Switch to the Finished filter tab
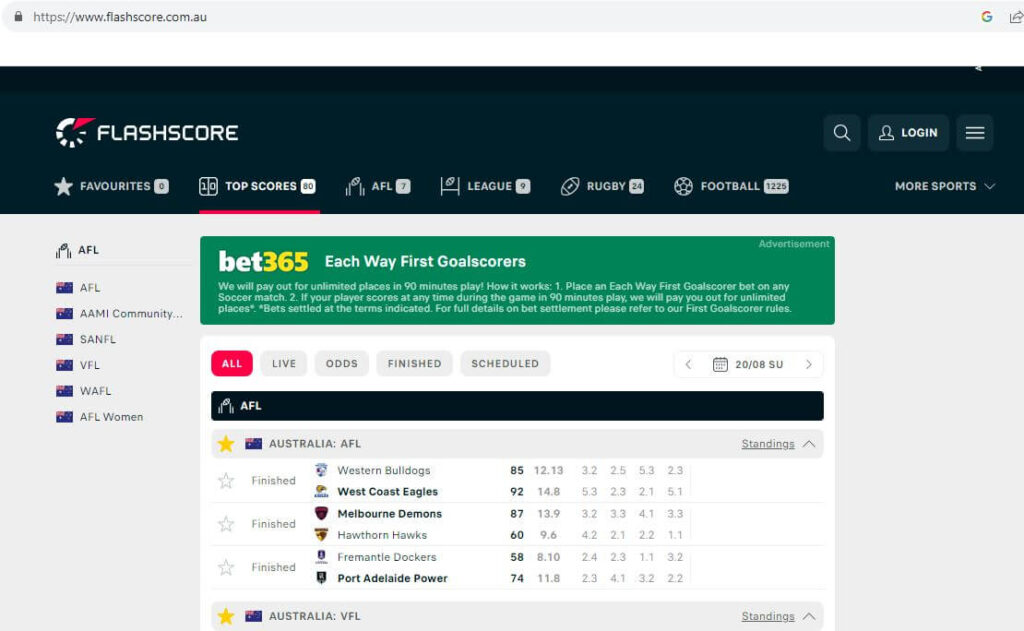Viewport: 1024px width, 631px height. pos(414,363)
